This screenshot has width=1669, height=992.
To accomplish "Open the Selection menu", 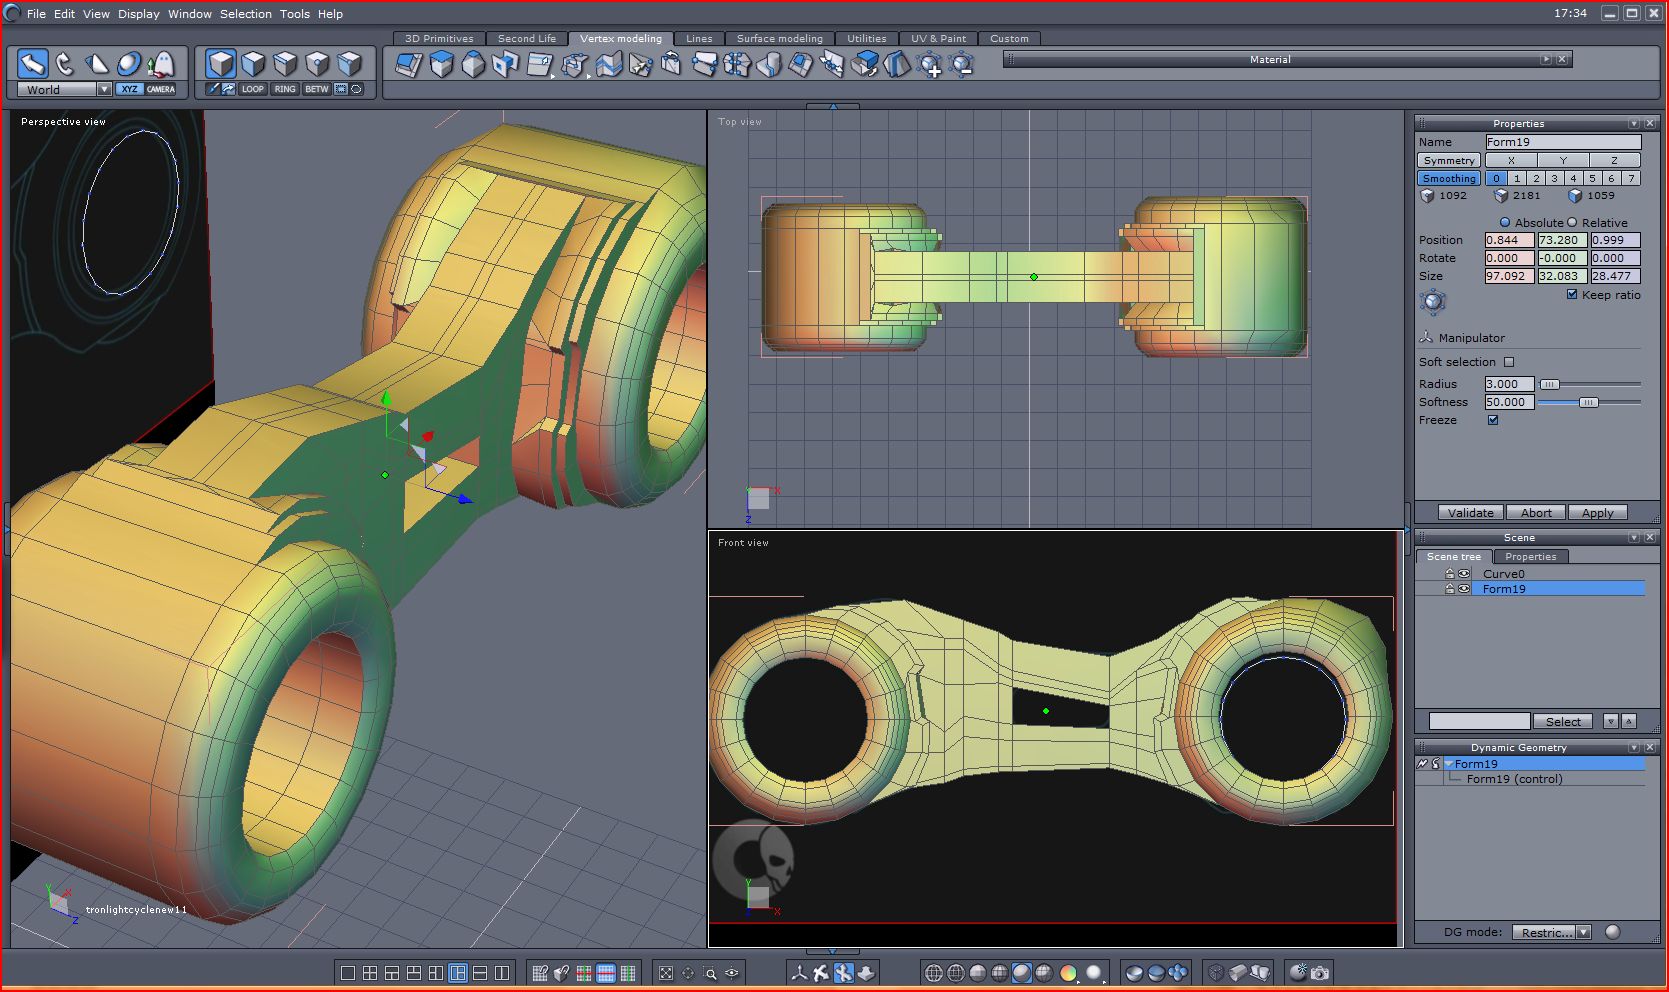I will pyautogui.click(x=245, y=14).
